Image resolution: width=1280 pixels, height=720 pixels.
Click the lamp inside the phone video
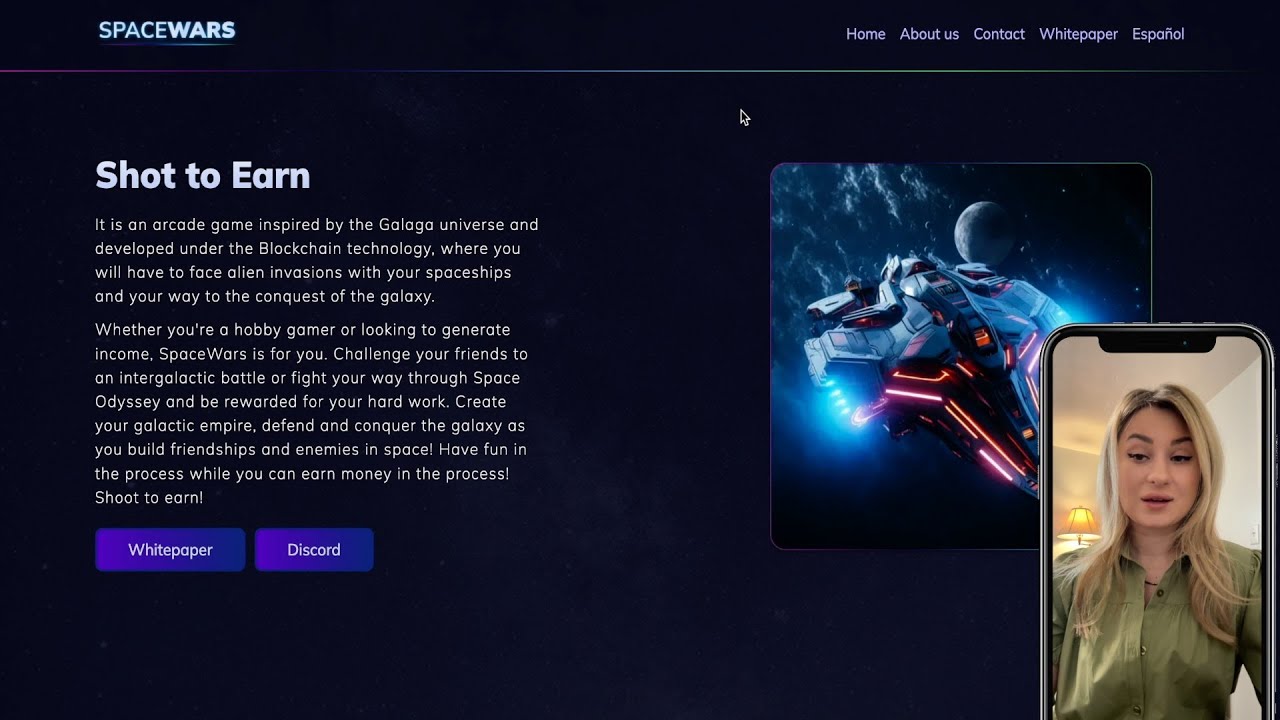[x=1078, y=525]
